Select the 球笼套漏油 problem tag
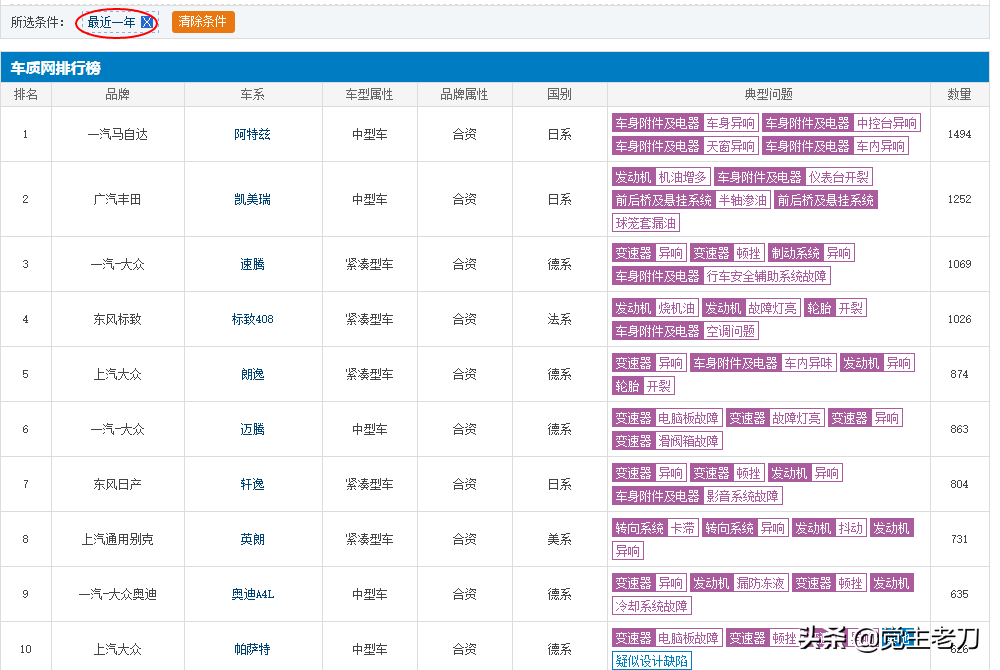The width and height of the screenshot is (1000, 670). (x=645, y=223)
